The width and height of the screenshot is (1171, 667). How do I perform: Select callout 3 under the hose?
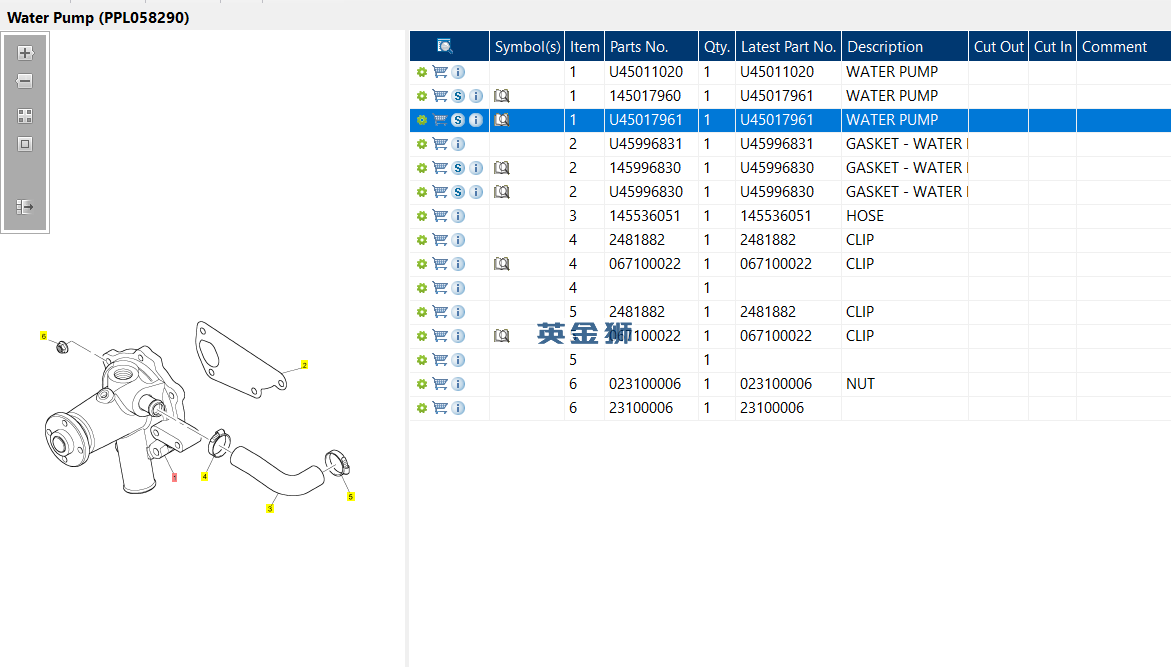click(x=270, y=509)
